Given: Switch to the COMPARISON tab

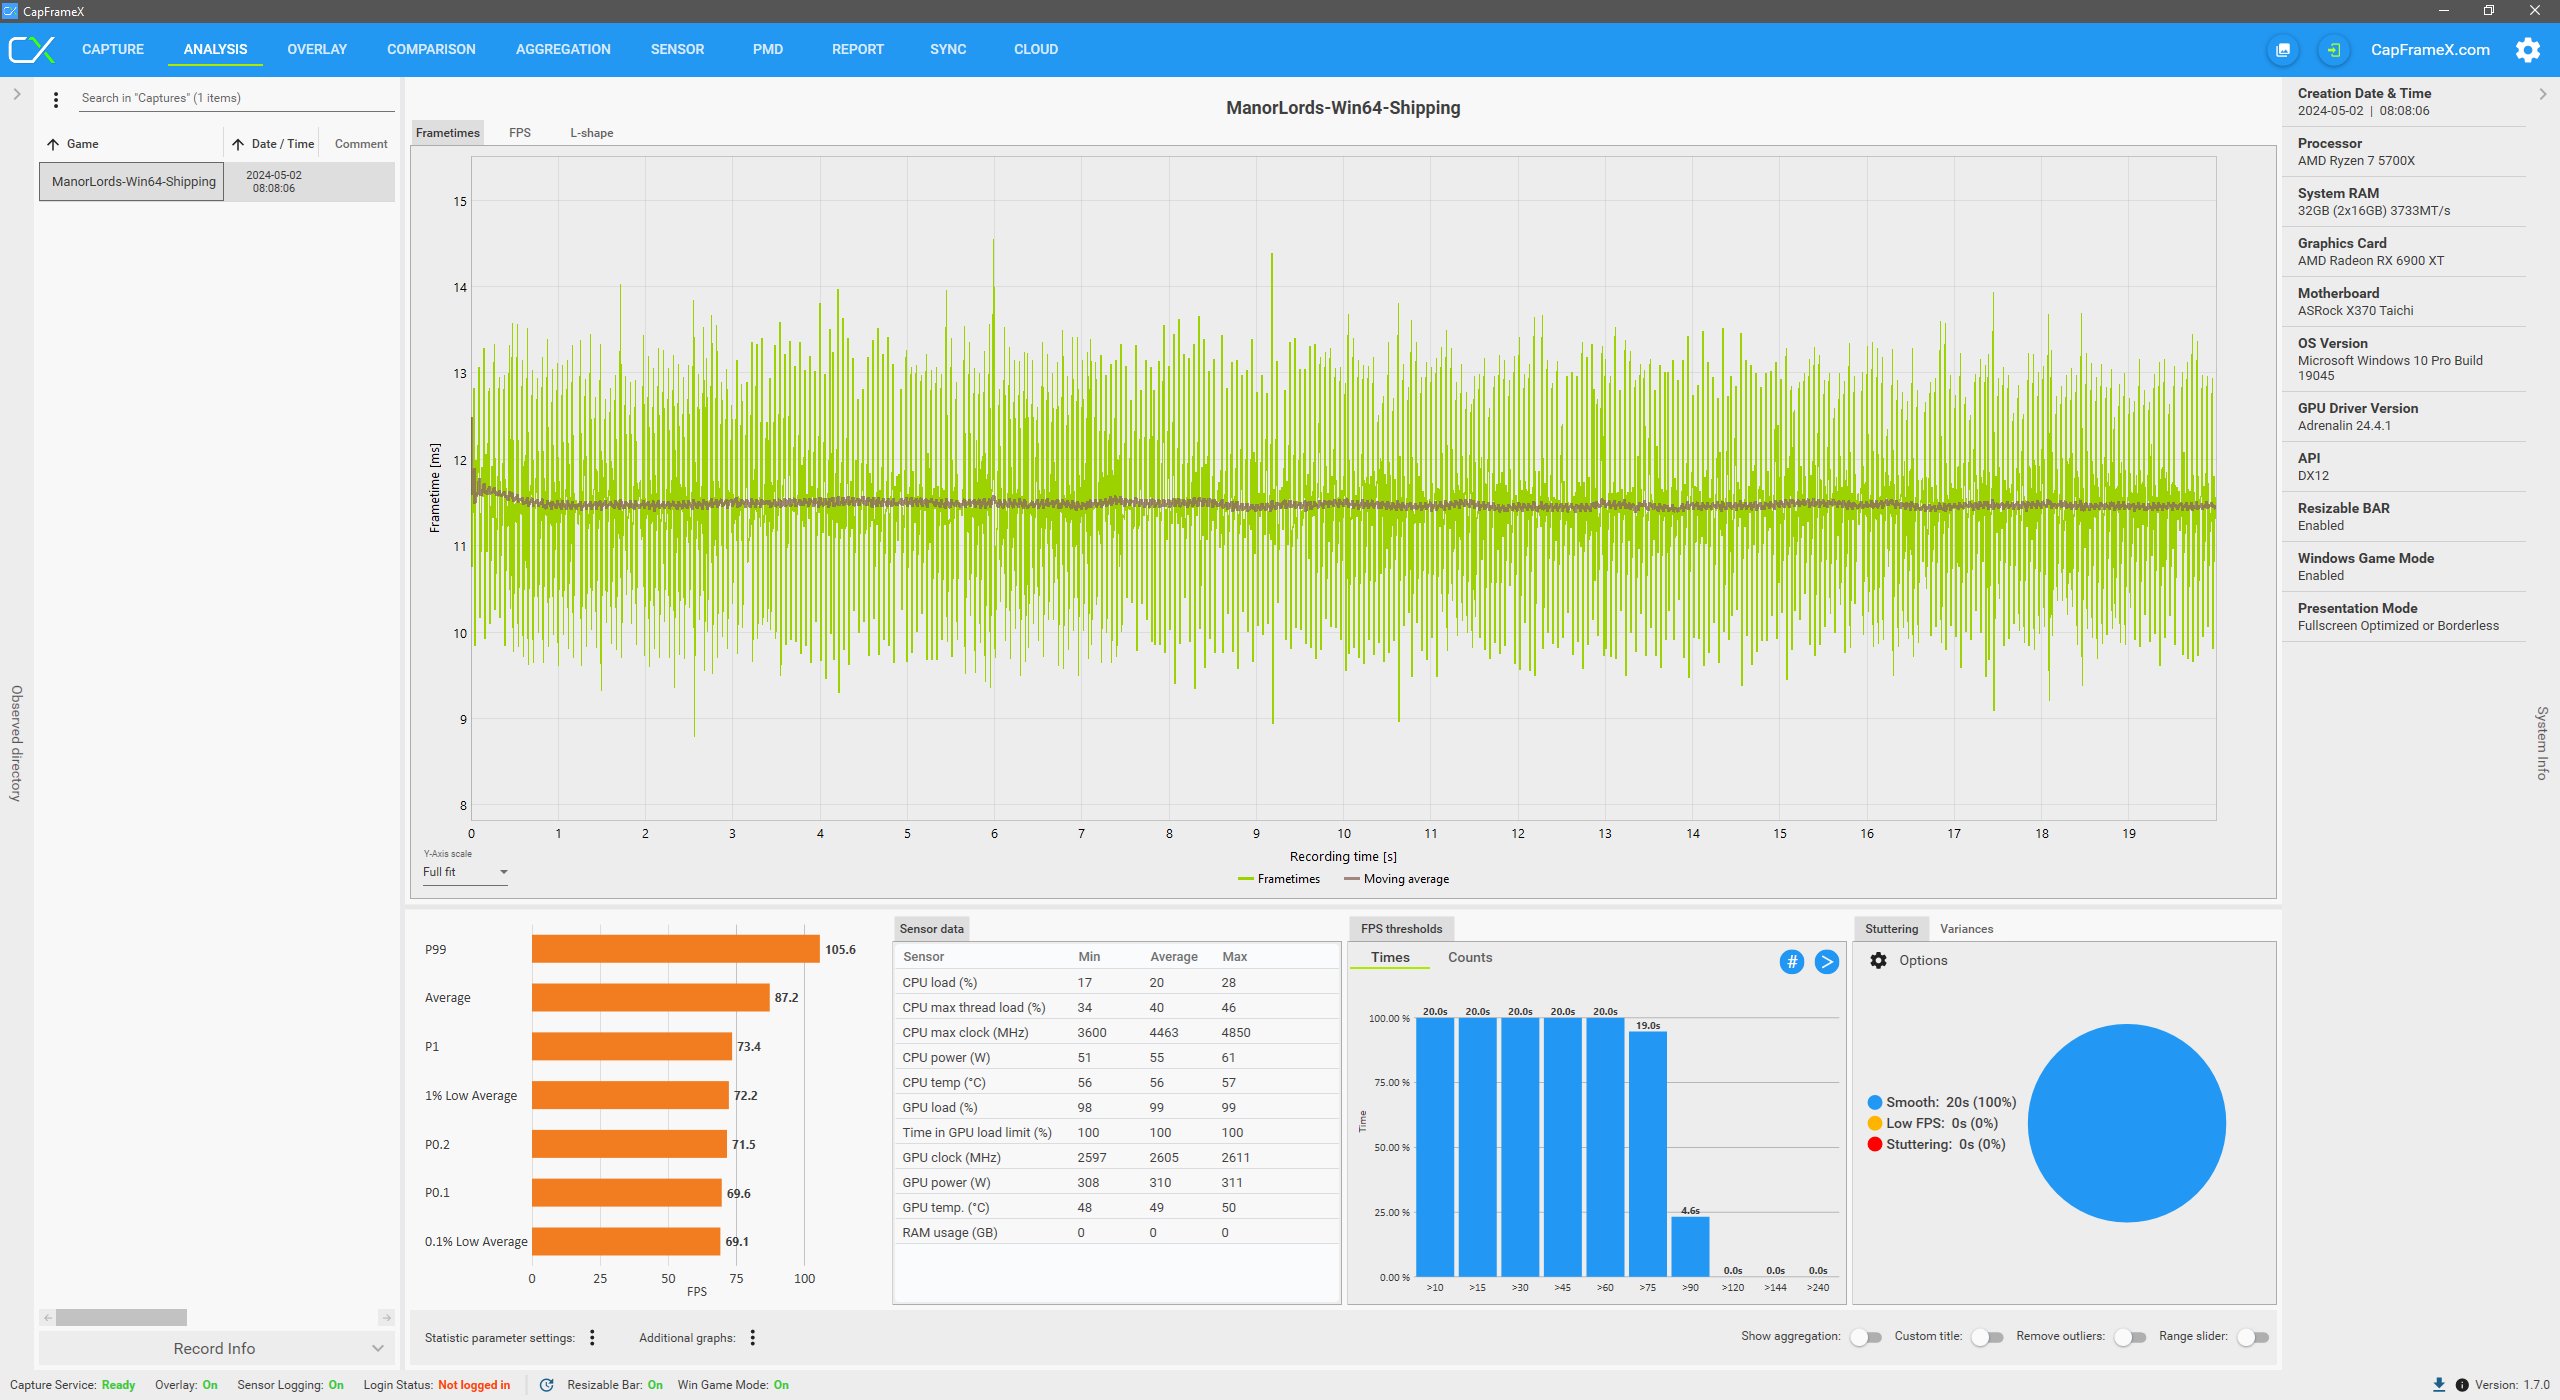Looking at the screenshot, I should [431, 49].
